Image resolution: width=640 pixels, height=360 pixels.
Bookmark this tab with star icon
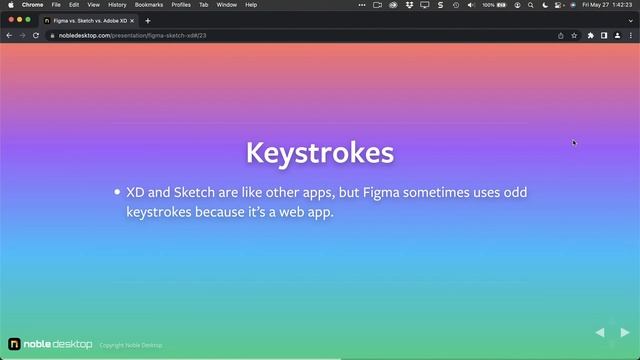point(574,36)
